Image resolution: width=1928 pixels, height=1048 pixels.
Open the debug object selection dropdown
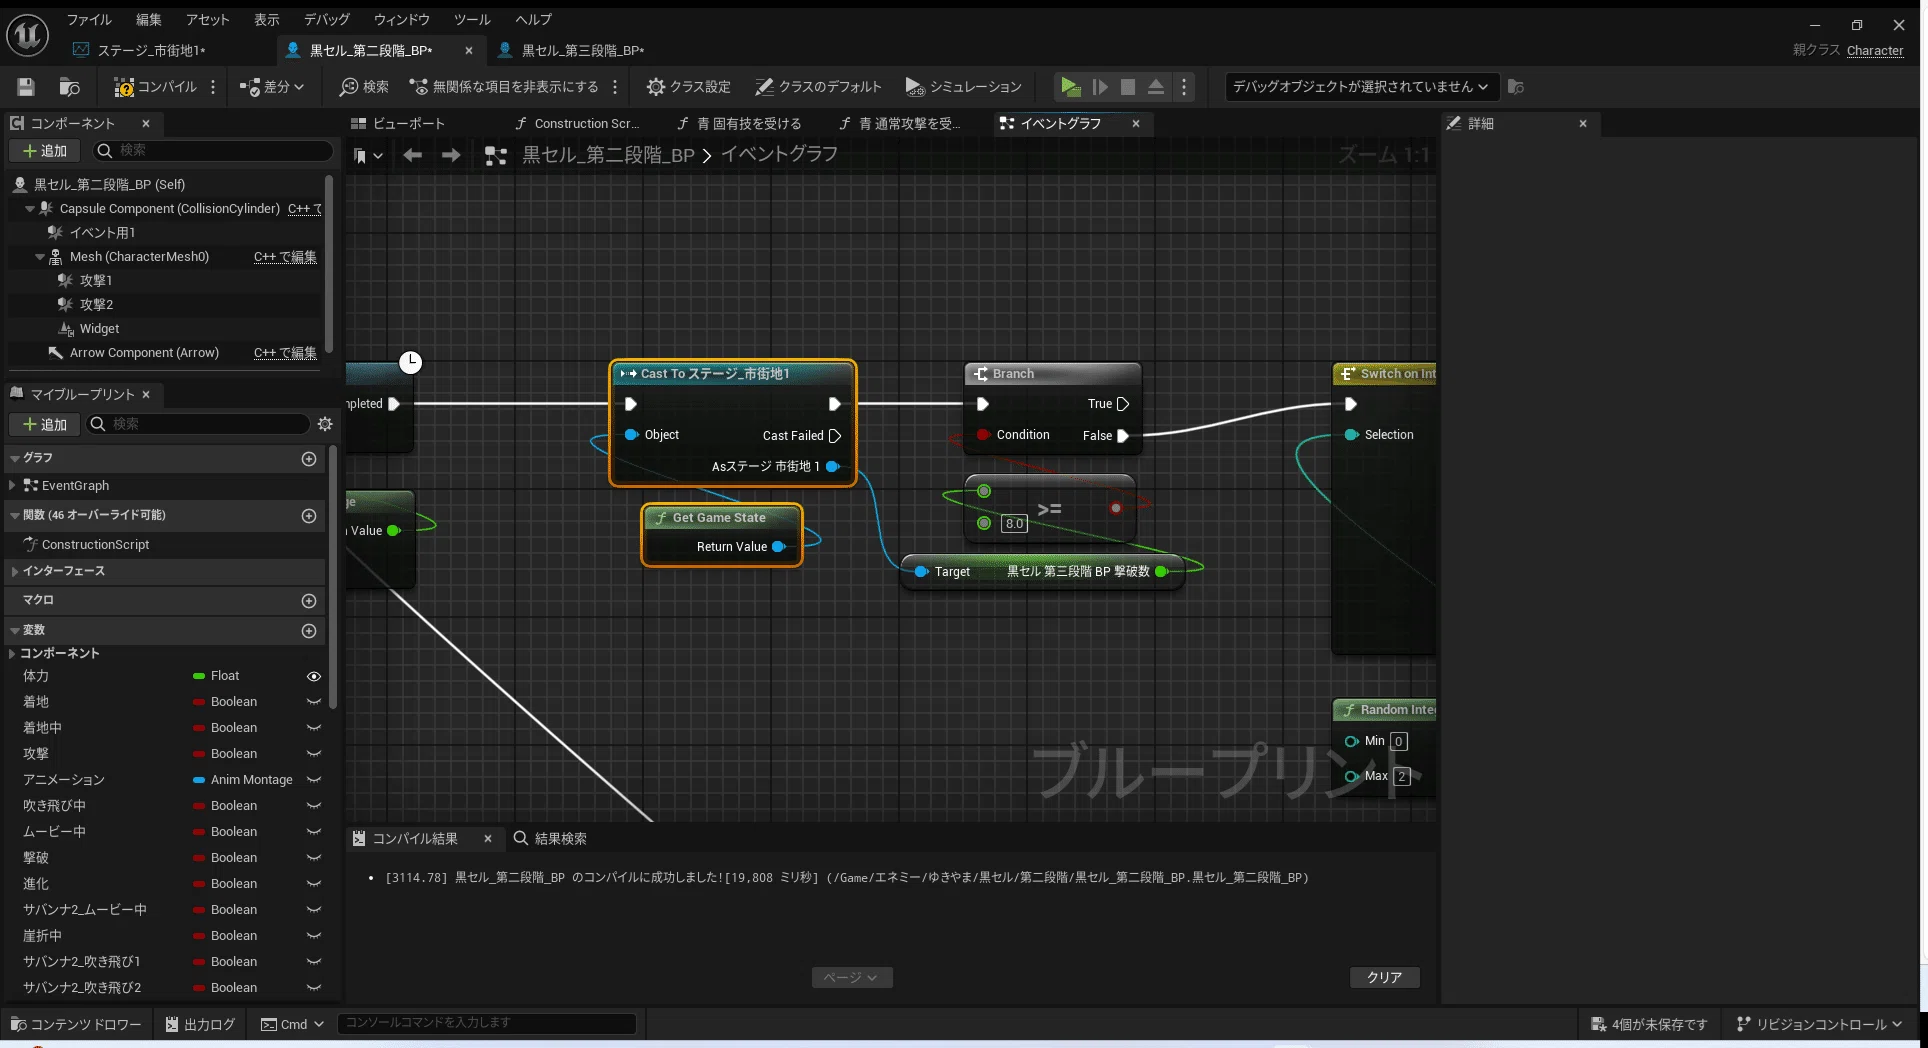click(x=1361, y=87)
